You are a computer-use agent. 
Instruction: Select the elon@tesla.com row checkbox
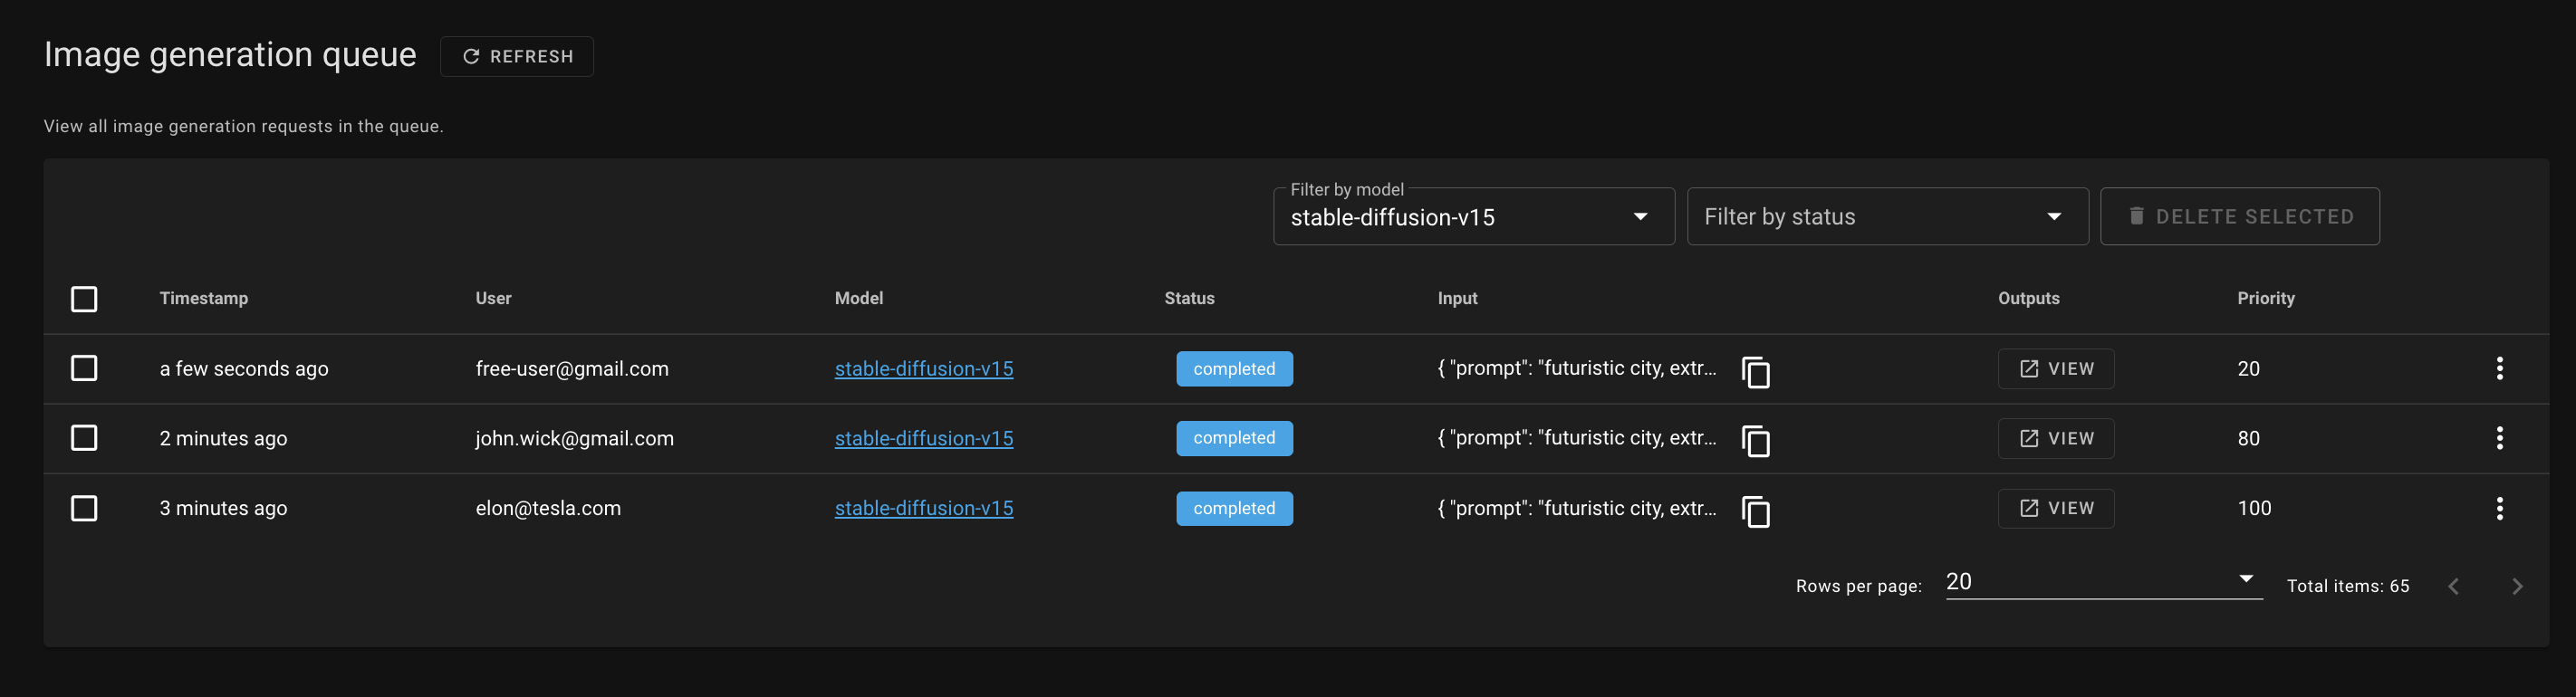coord(84,508)
